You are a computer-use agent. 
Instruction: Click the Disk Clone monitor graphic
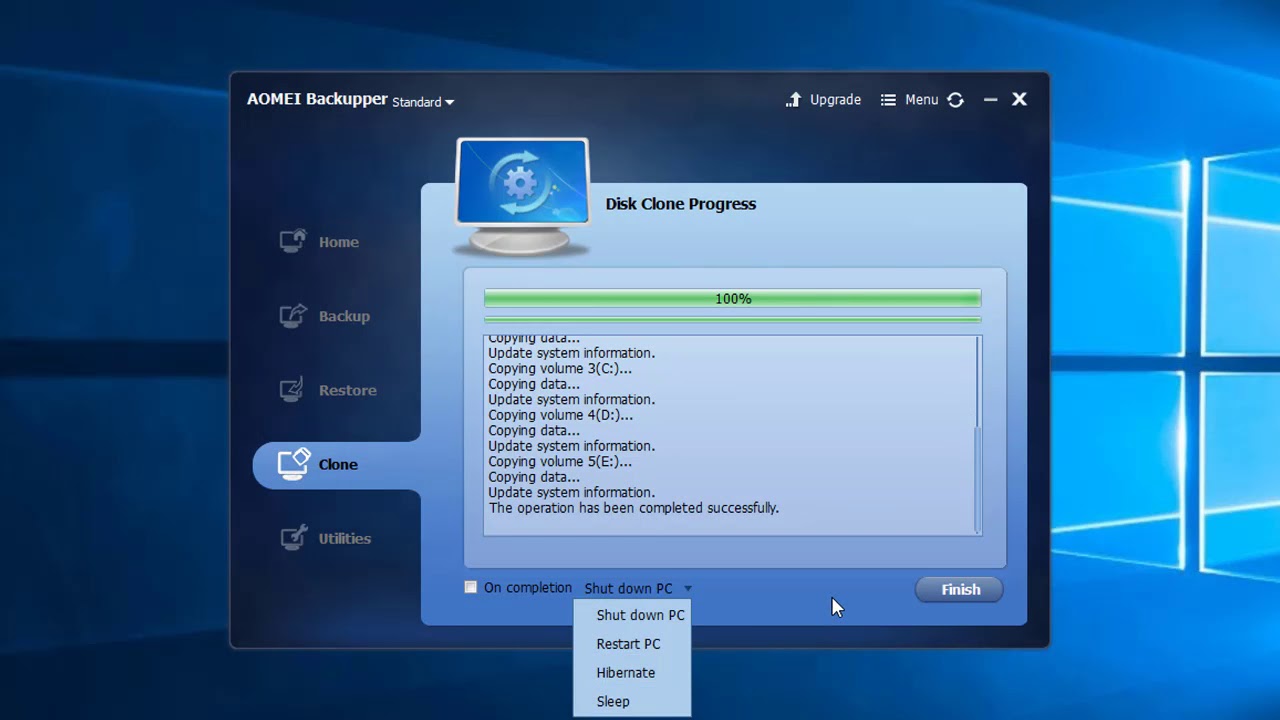pos(522,196)
